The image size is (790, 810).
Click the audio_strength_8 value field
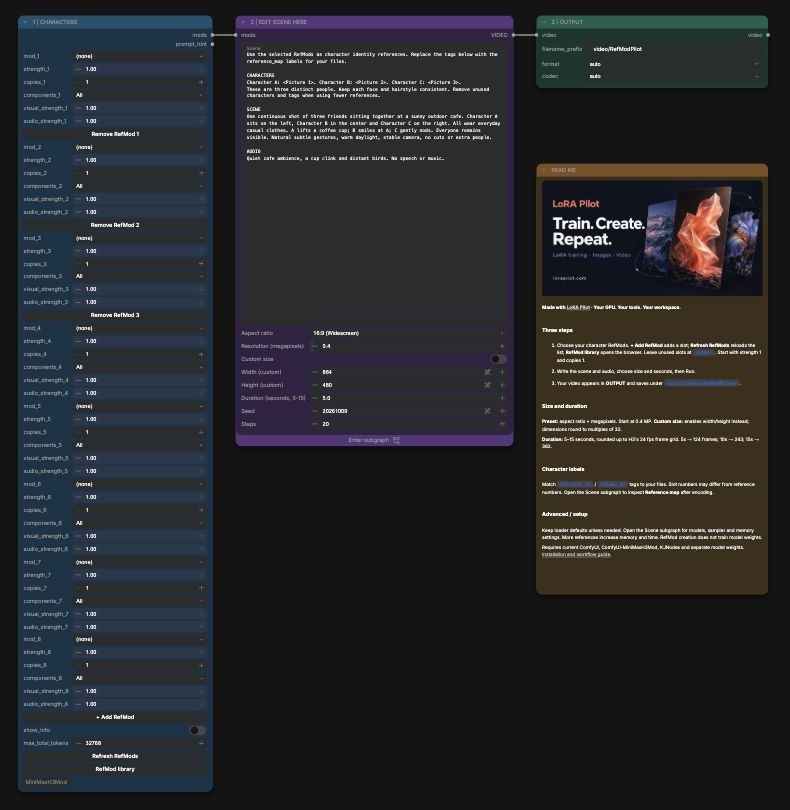tap(140, 704)
